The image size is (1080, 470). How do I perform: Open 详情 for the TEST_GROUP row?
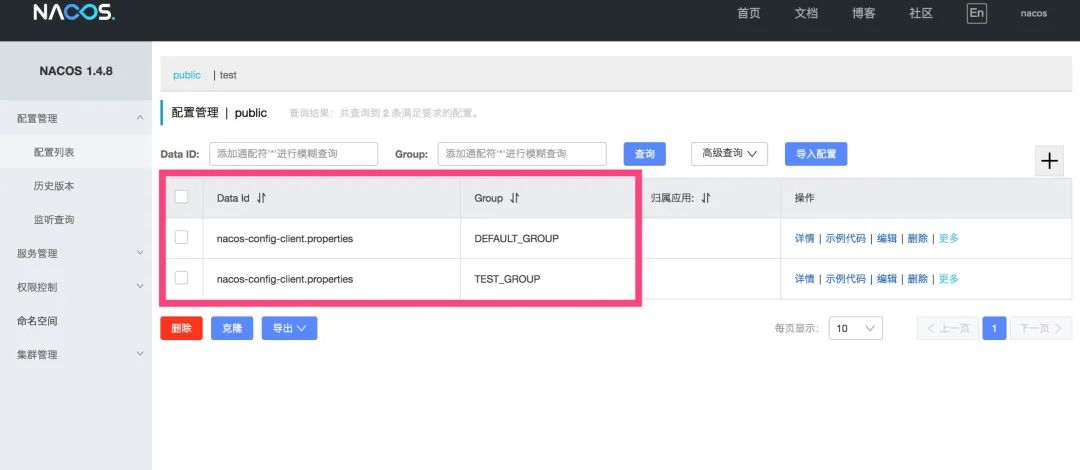(x=804, y=279)
